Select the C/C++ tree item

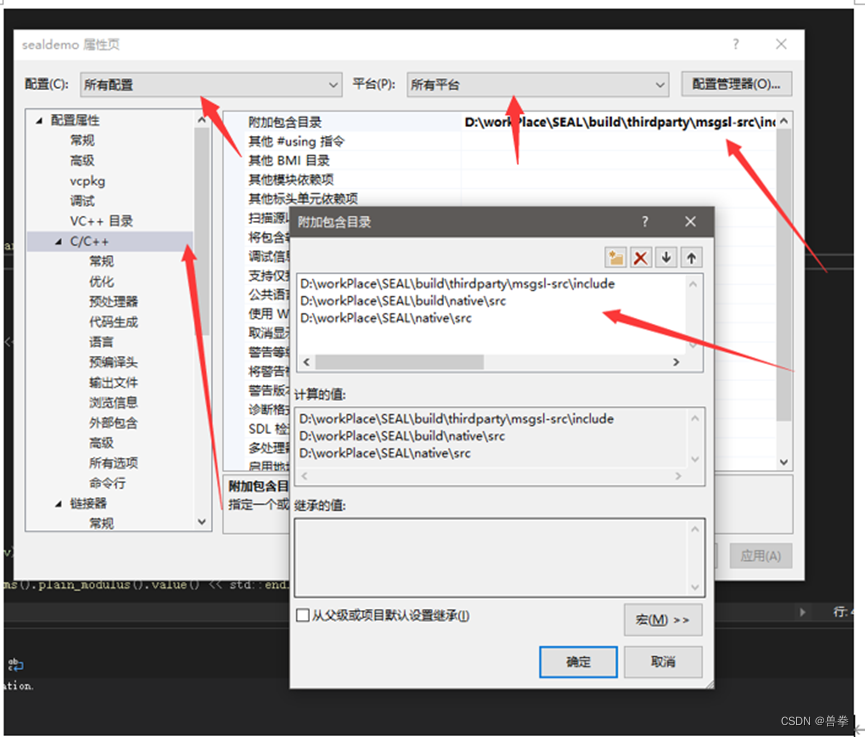point(89,242)
